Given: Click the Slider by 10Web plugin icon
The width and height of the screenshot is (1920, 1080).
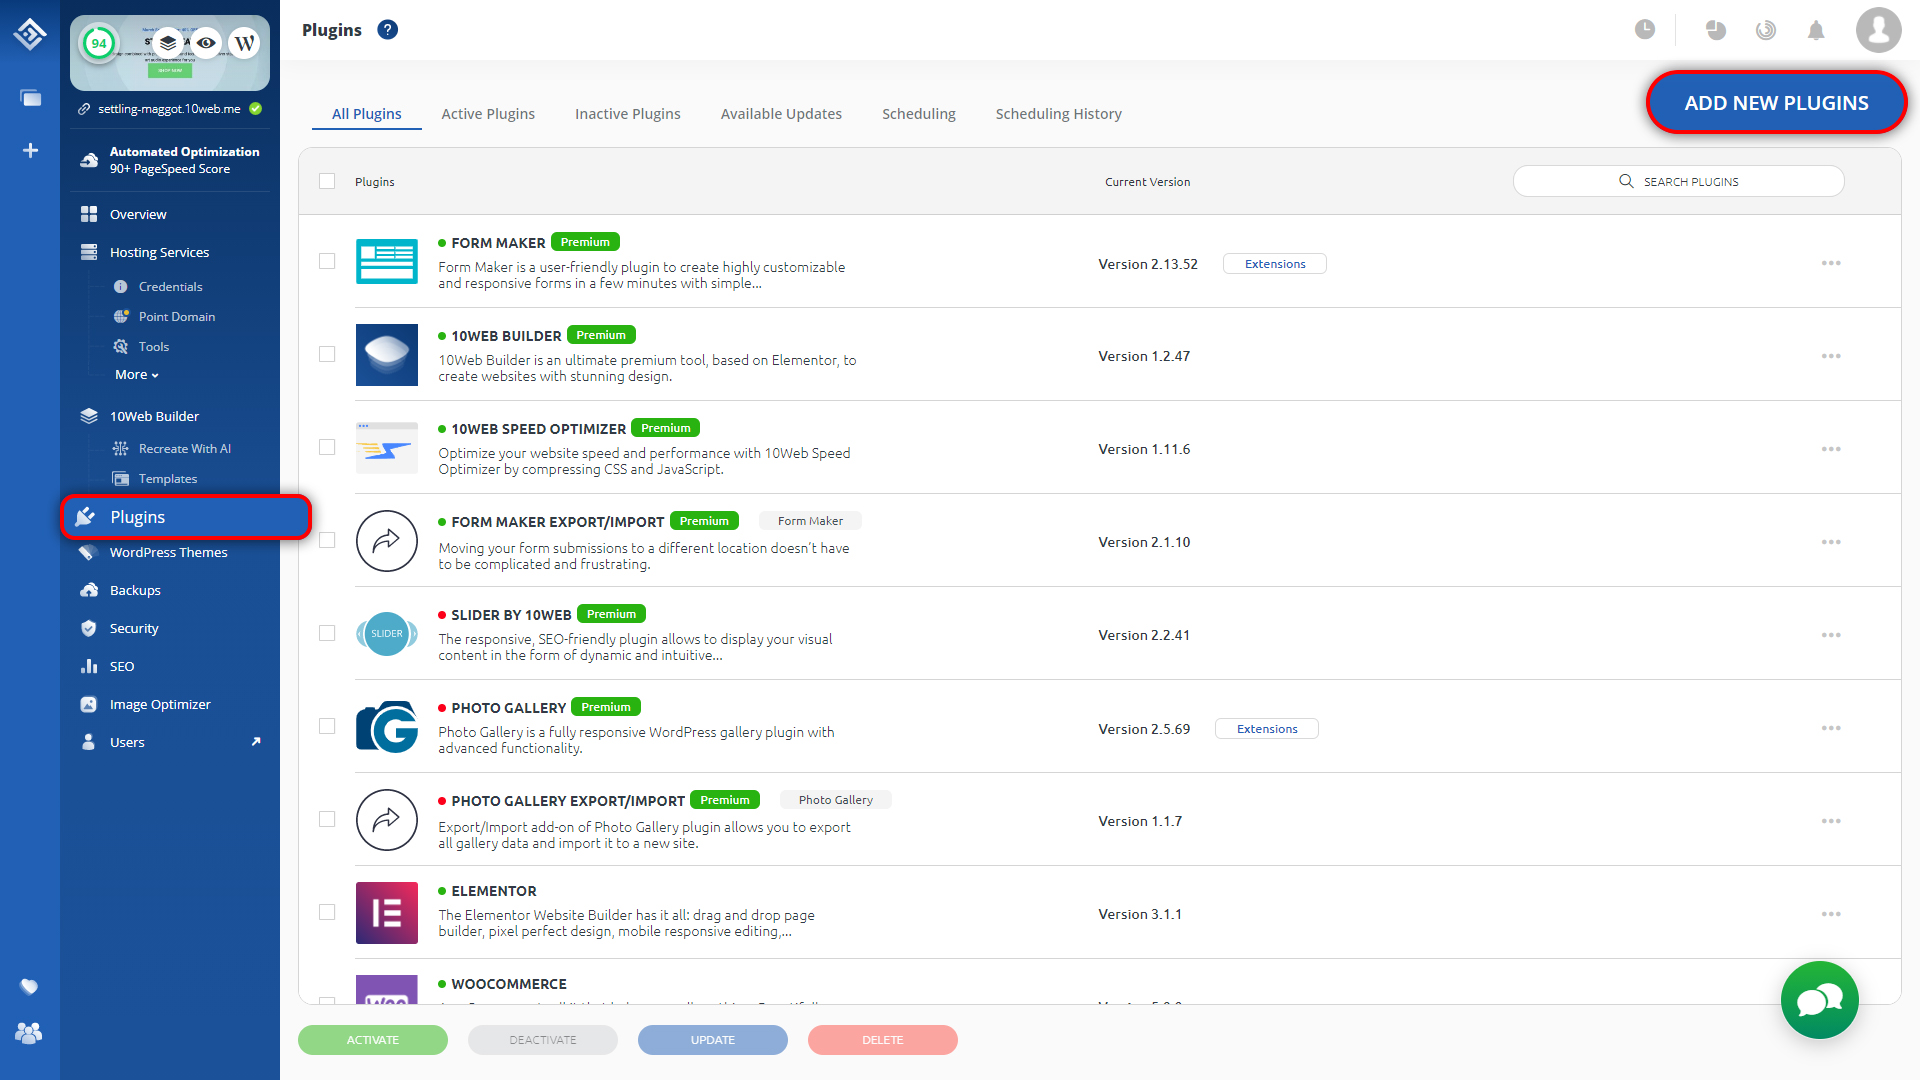Looking at the screenshot, I should point(386,633).
